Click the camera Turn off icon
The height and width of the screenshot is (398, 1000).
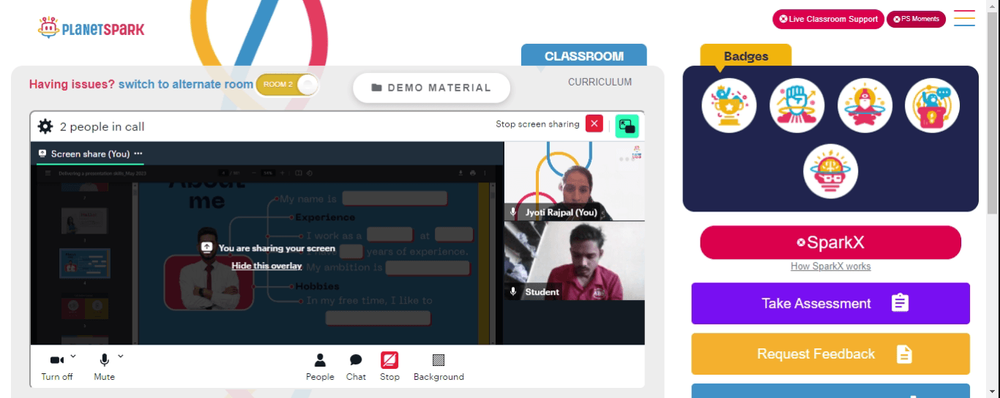click(x=56, y=360)
